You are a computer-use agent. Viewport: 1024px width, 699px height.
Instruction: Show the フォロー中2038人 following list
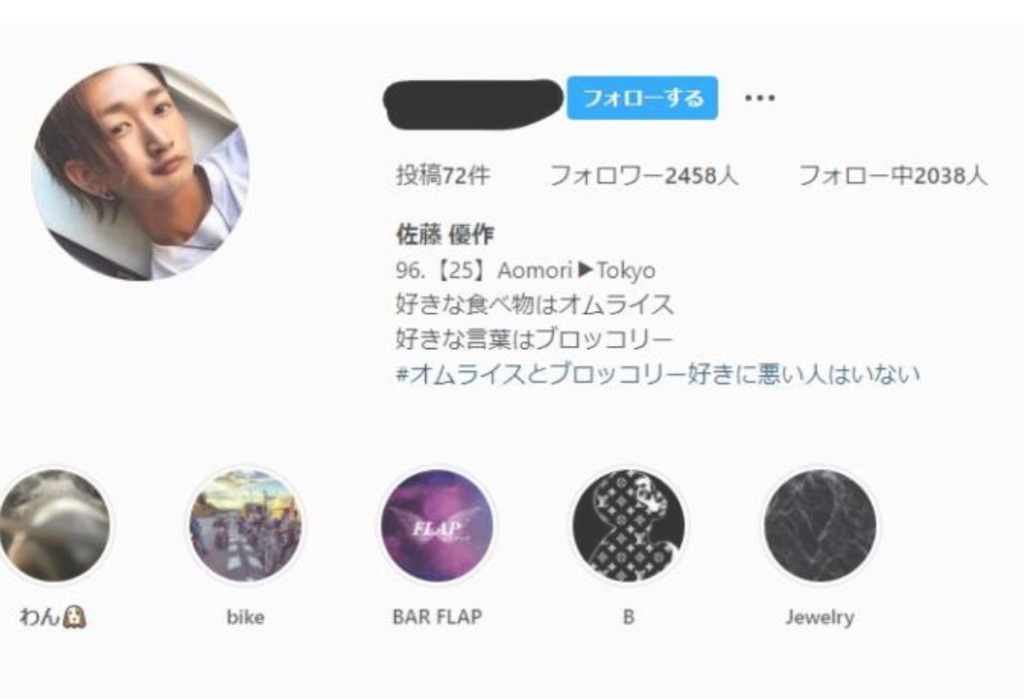point(893,175)
